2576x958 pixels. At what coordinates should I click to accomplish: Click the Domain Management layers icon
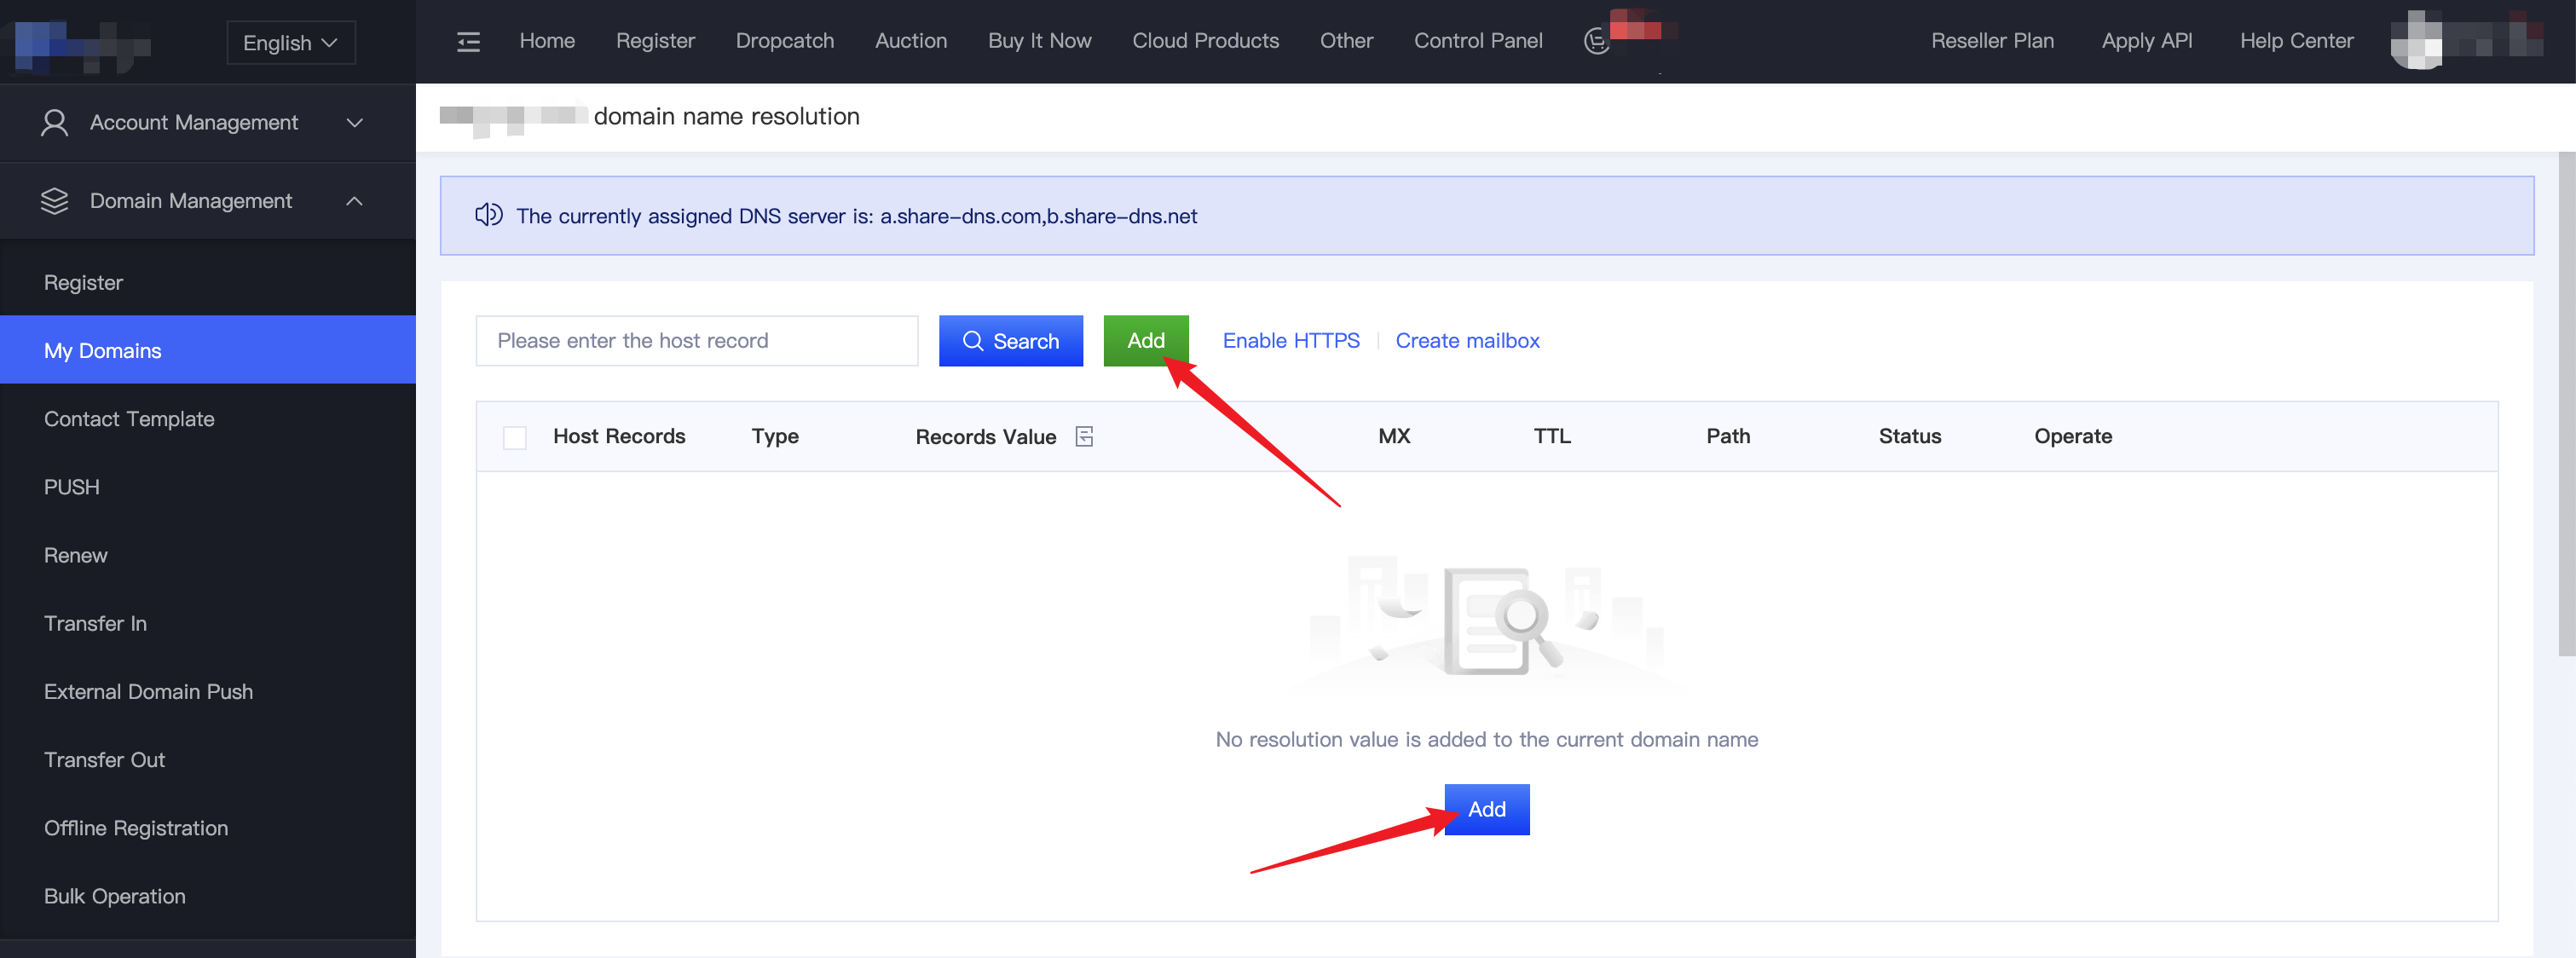(55, 201)
